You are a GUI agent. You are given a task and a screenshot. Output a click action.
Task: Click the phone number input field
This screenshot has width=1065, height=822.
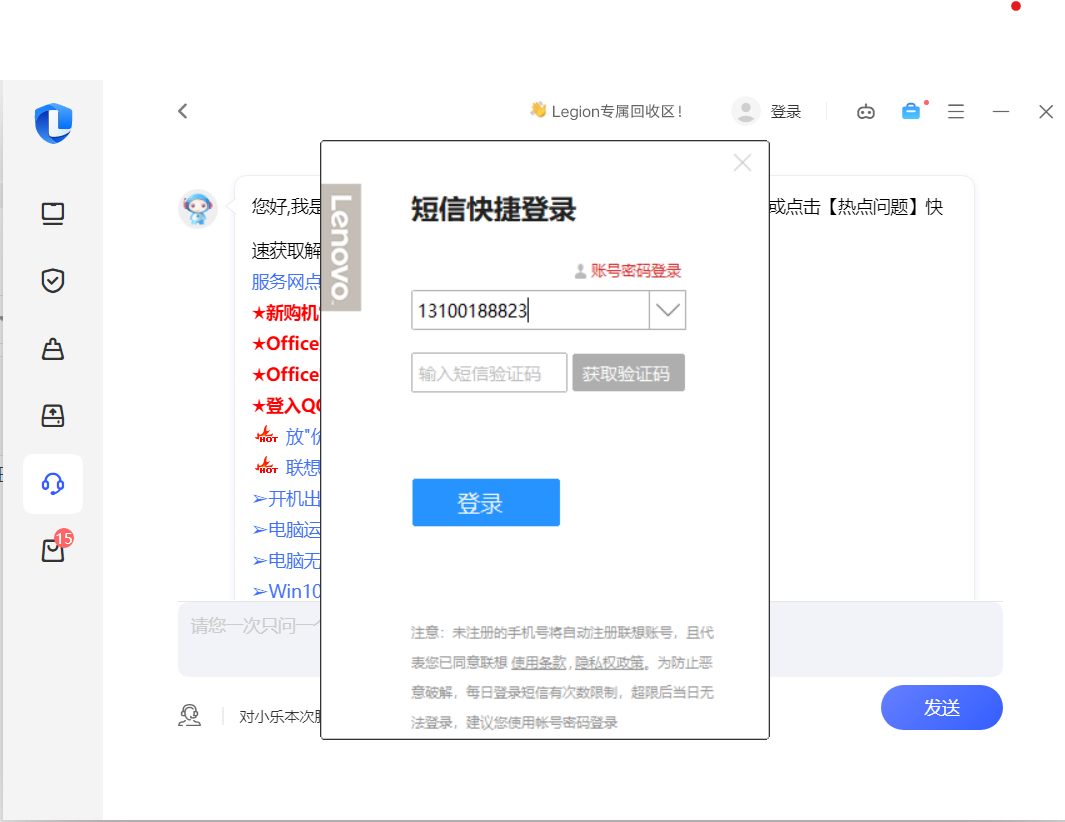click(x=530, y=310)
